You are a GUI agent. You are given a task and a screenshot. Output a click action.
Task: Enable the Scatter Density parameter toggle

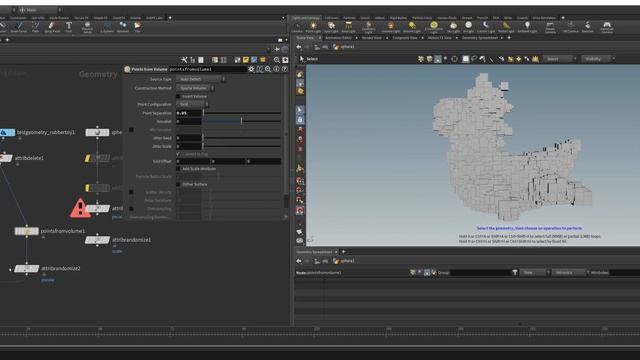131,192
